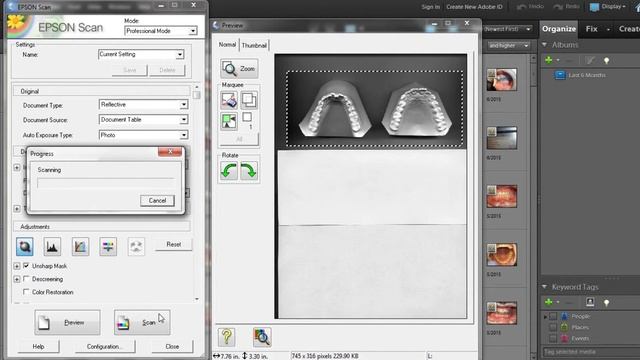Image resolution: width=640 pixels, height=360 pixels.
Task: Select the Fix tab
Action: point(591,29)
